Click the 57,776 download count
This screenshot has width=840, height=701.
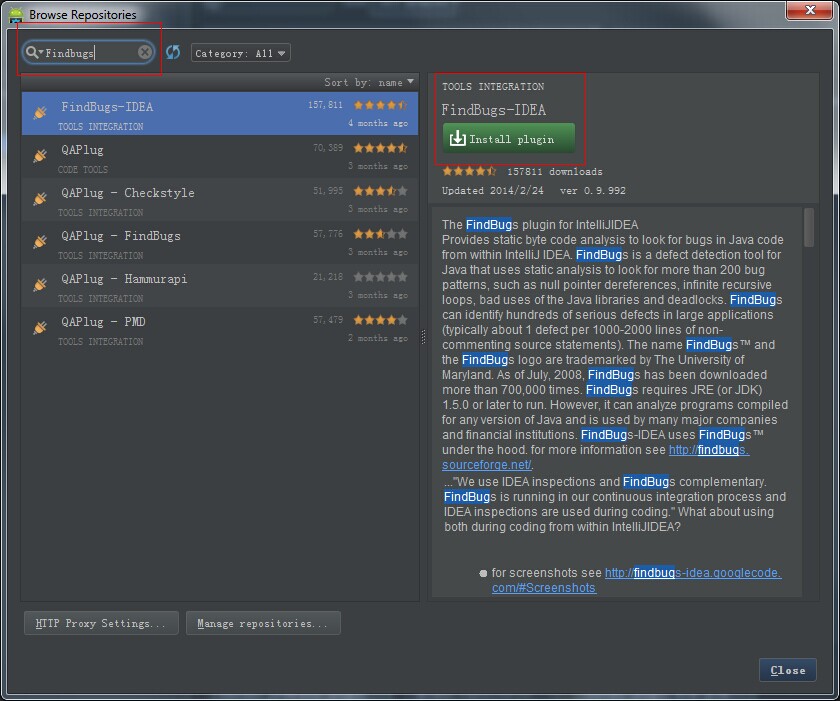coord(328,234)
